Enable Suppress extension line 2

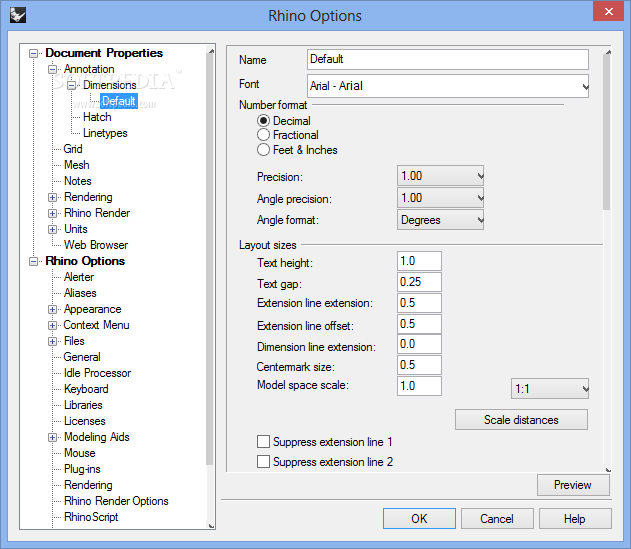click(x=263, y=461)
